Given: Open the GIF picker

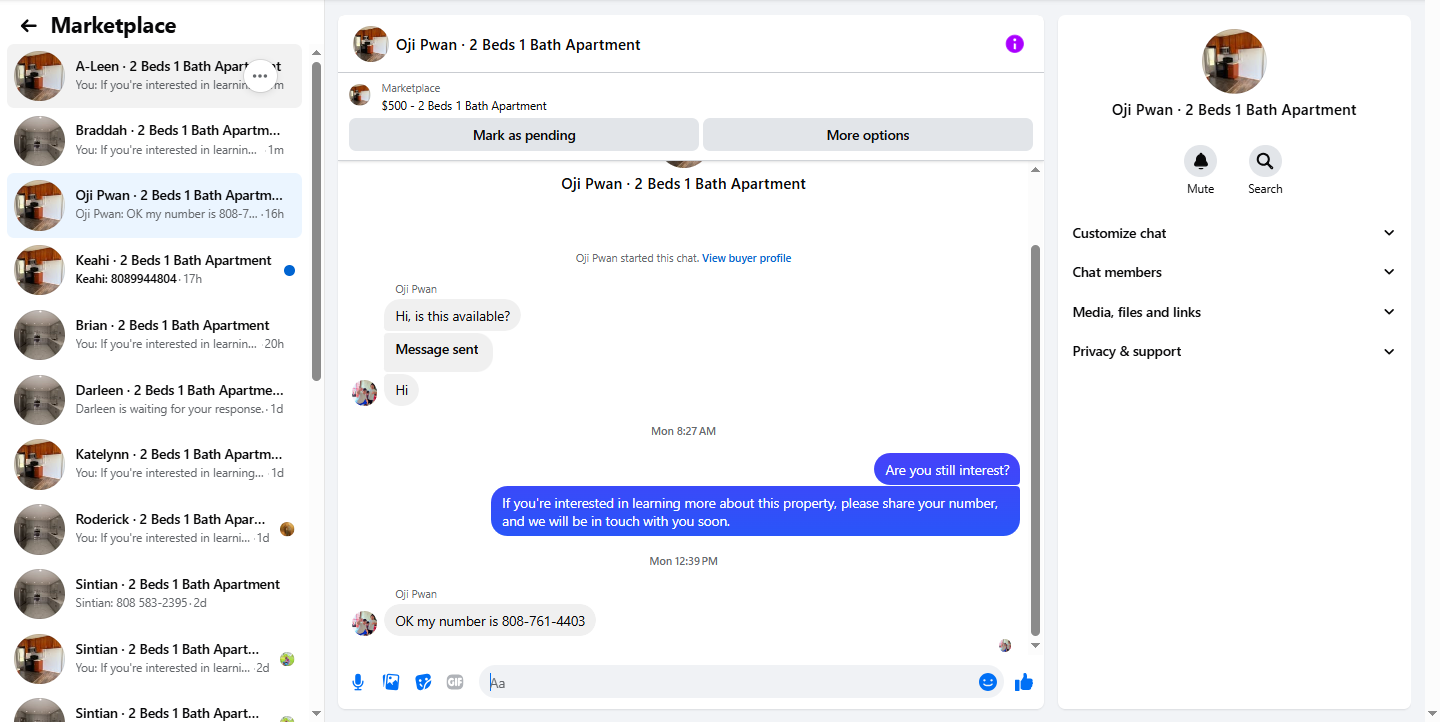Looking at the screenshot, I should point(455,682).
